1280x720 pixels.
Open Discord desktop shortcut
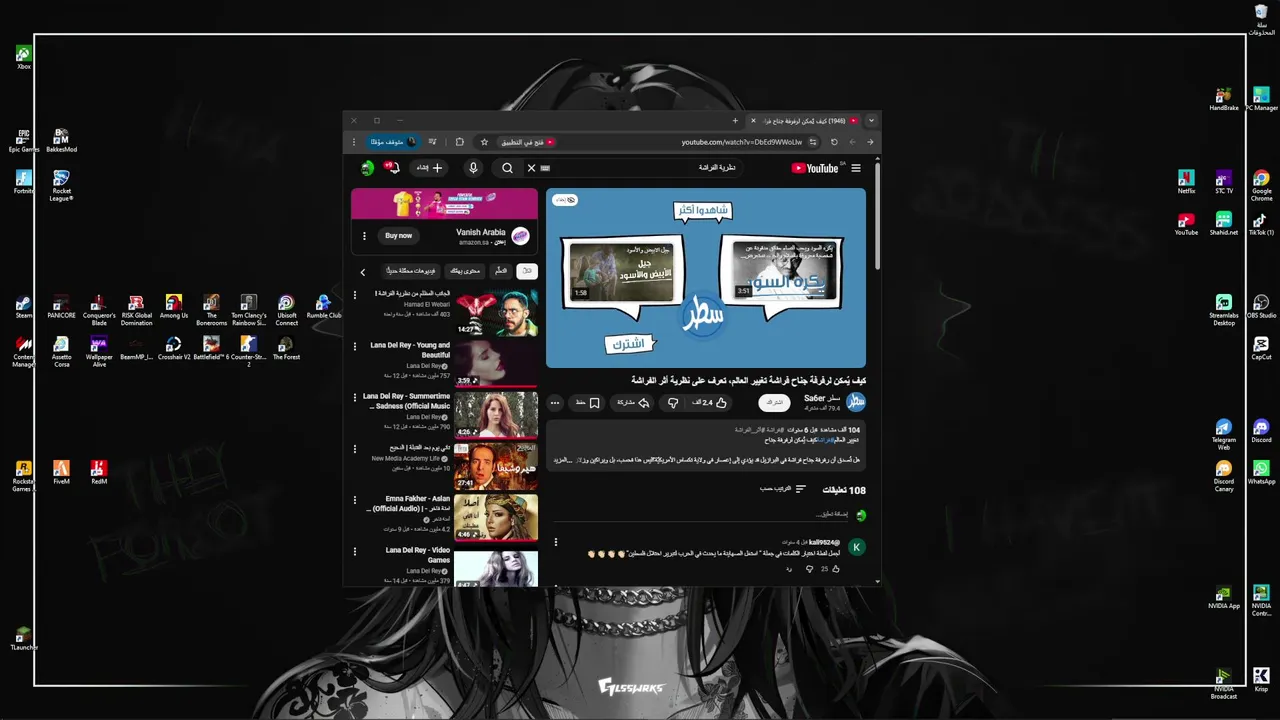click(1261, 431)
